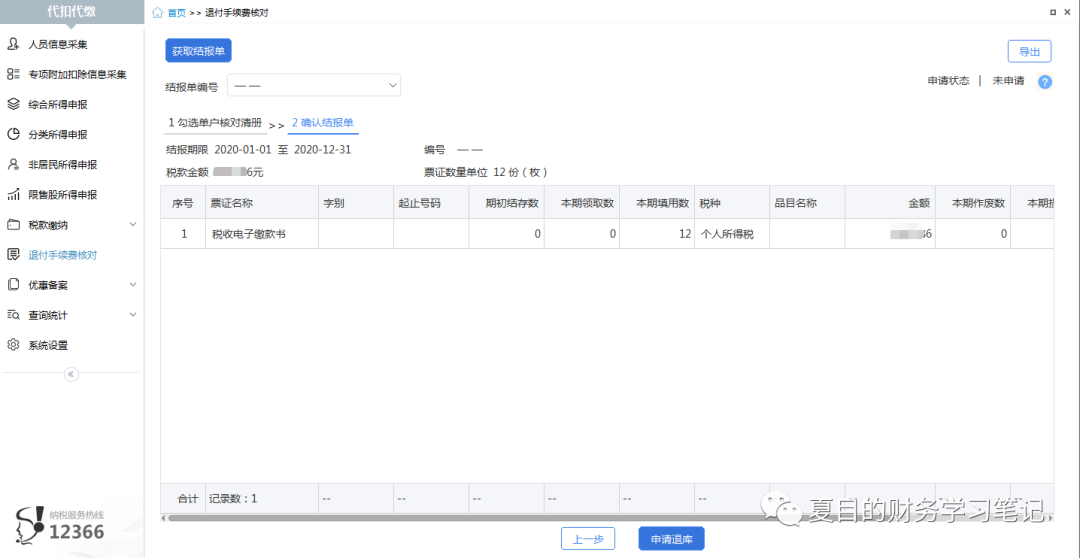Click the 本期作废数 column header
The image size is (1080, 558).
973,203
